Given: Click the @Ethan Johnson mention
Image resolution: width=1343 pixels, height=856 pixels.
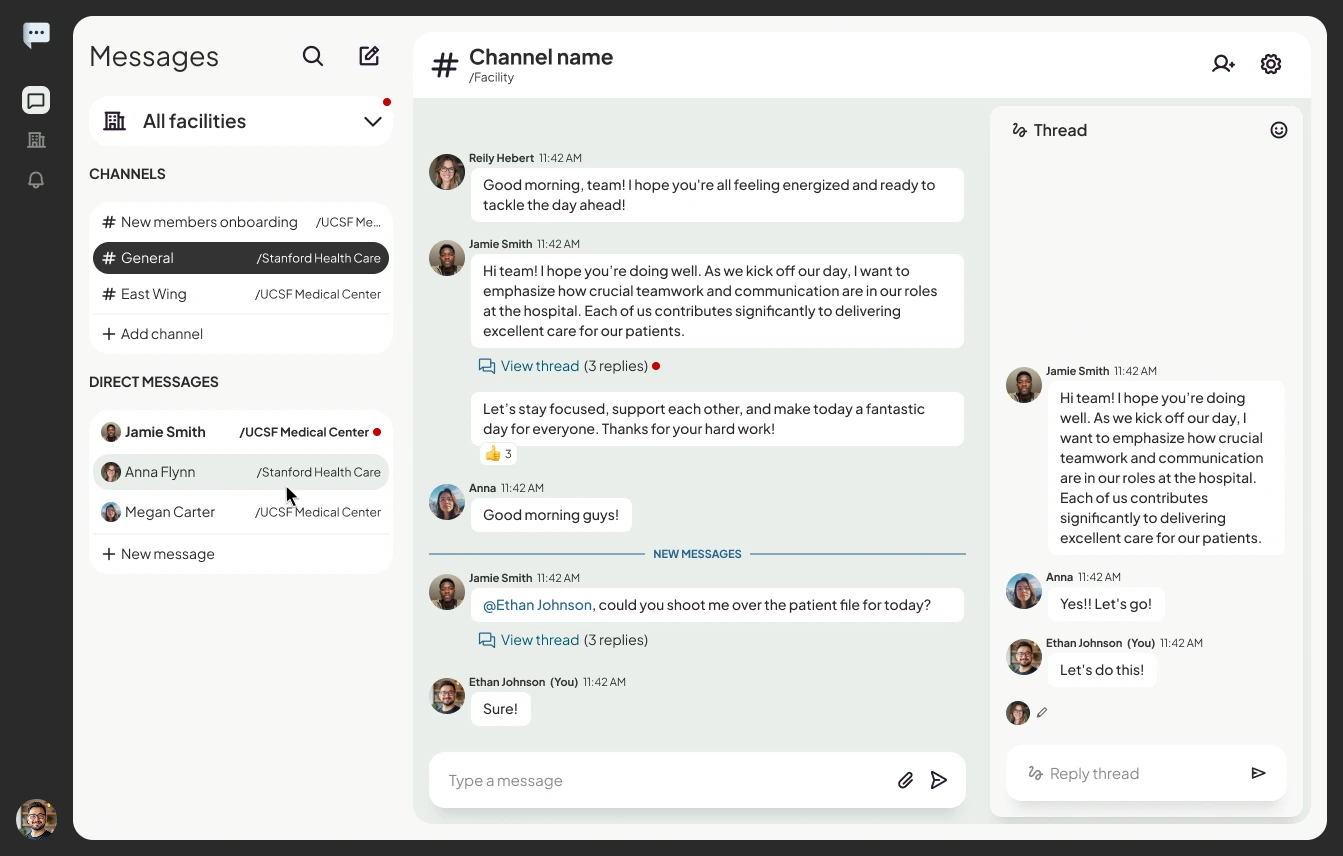Looking at the screenshot, I should click(537, 605).
